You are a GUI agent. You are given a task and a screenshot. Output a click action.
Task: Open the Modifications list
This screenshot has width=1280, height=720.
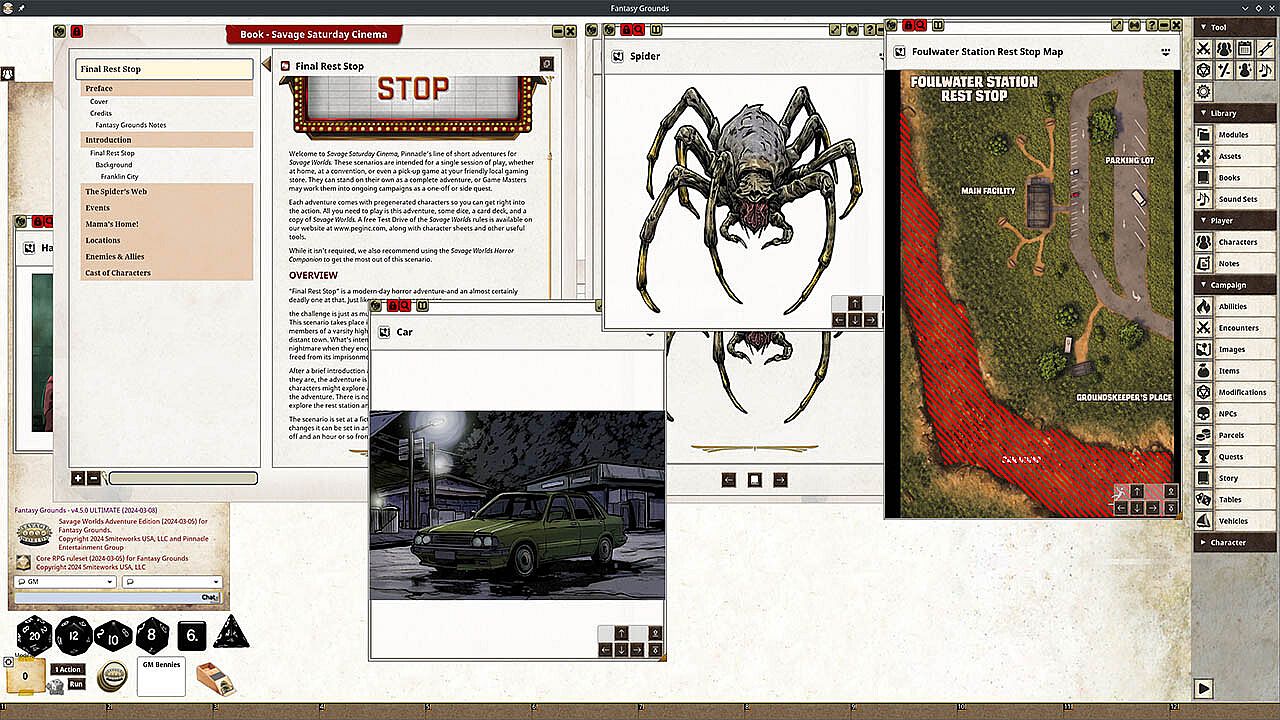[1235, 393]
